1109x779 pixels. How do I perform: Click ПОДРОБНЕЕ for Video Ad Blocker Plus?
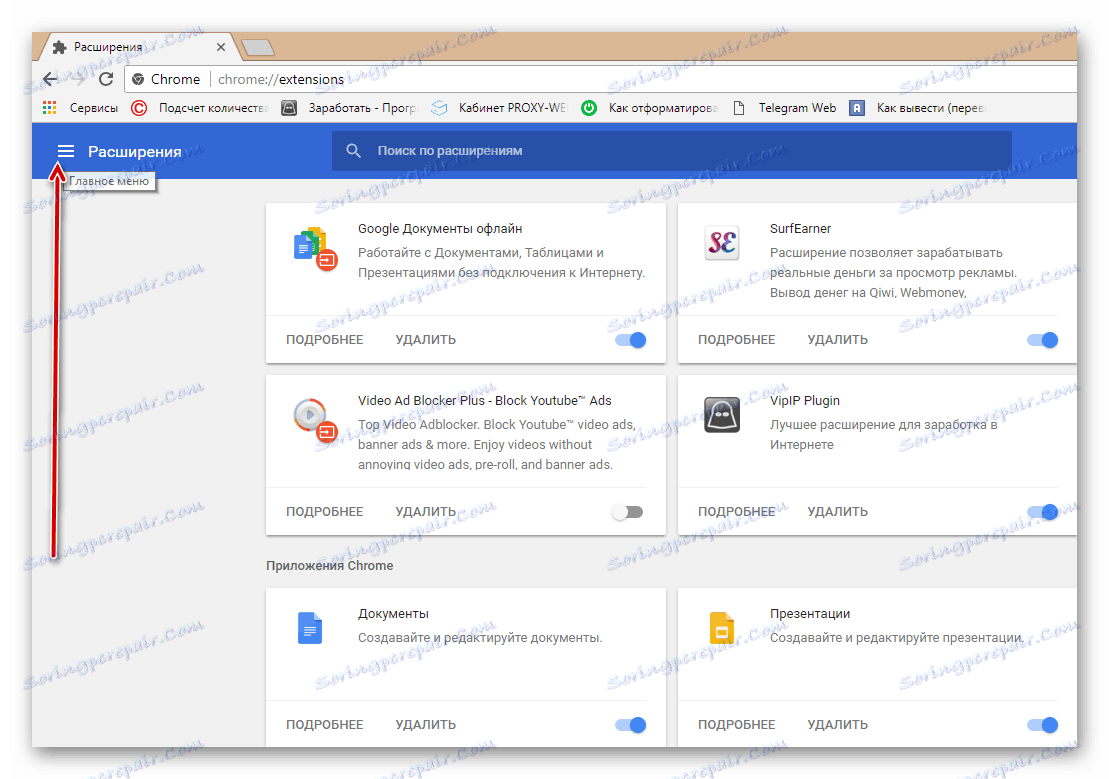[325, 512]
